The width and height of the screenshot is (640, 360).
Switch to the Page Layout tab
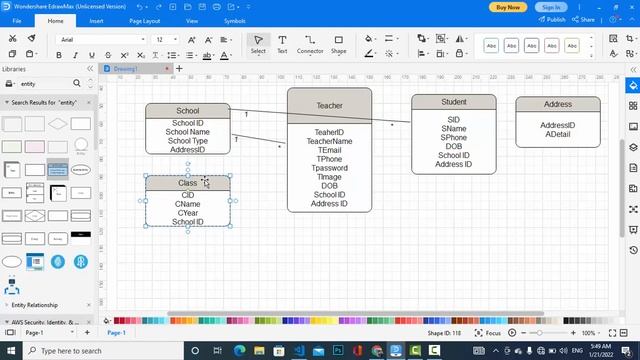144,21
